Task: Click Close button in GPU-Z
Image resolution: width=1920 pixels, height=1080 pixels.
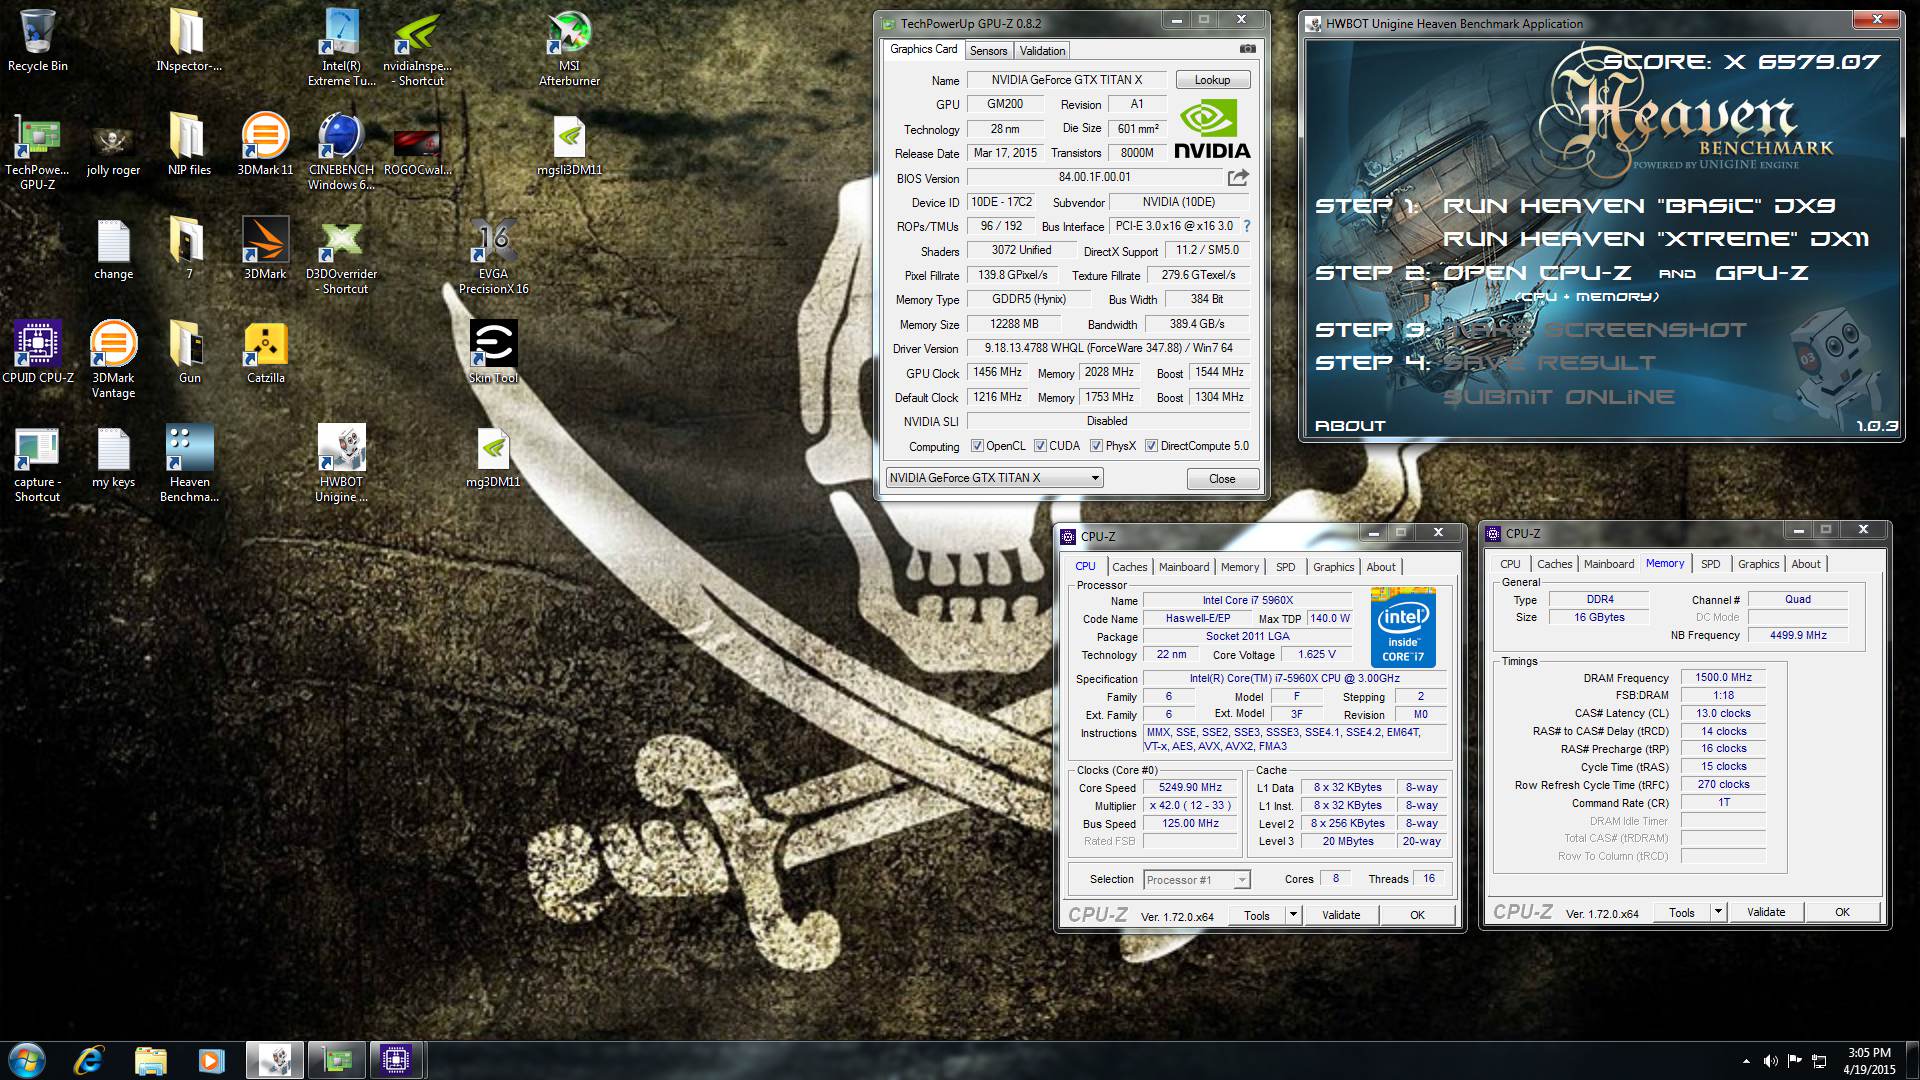Action: [1222, 479]
